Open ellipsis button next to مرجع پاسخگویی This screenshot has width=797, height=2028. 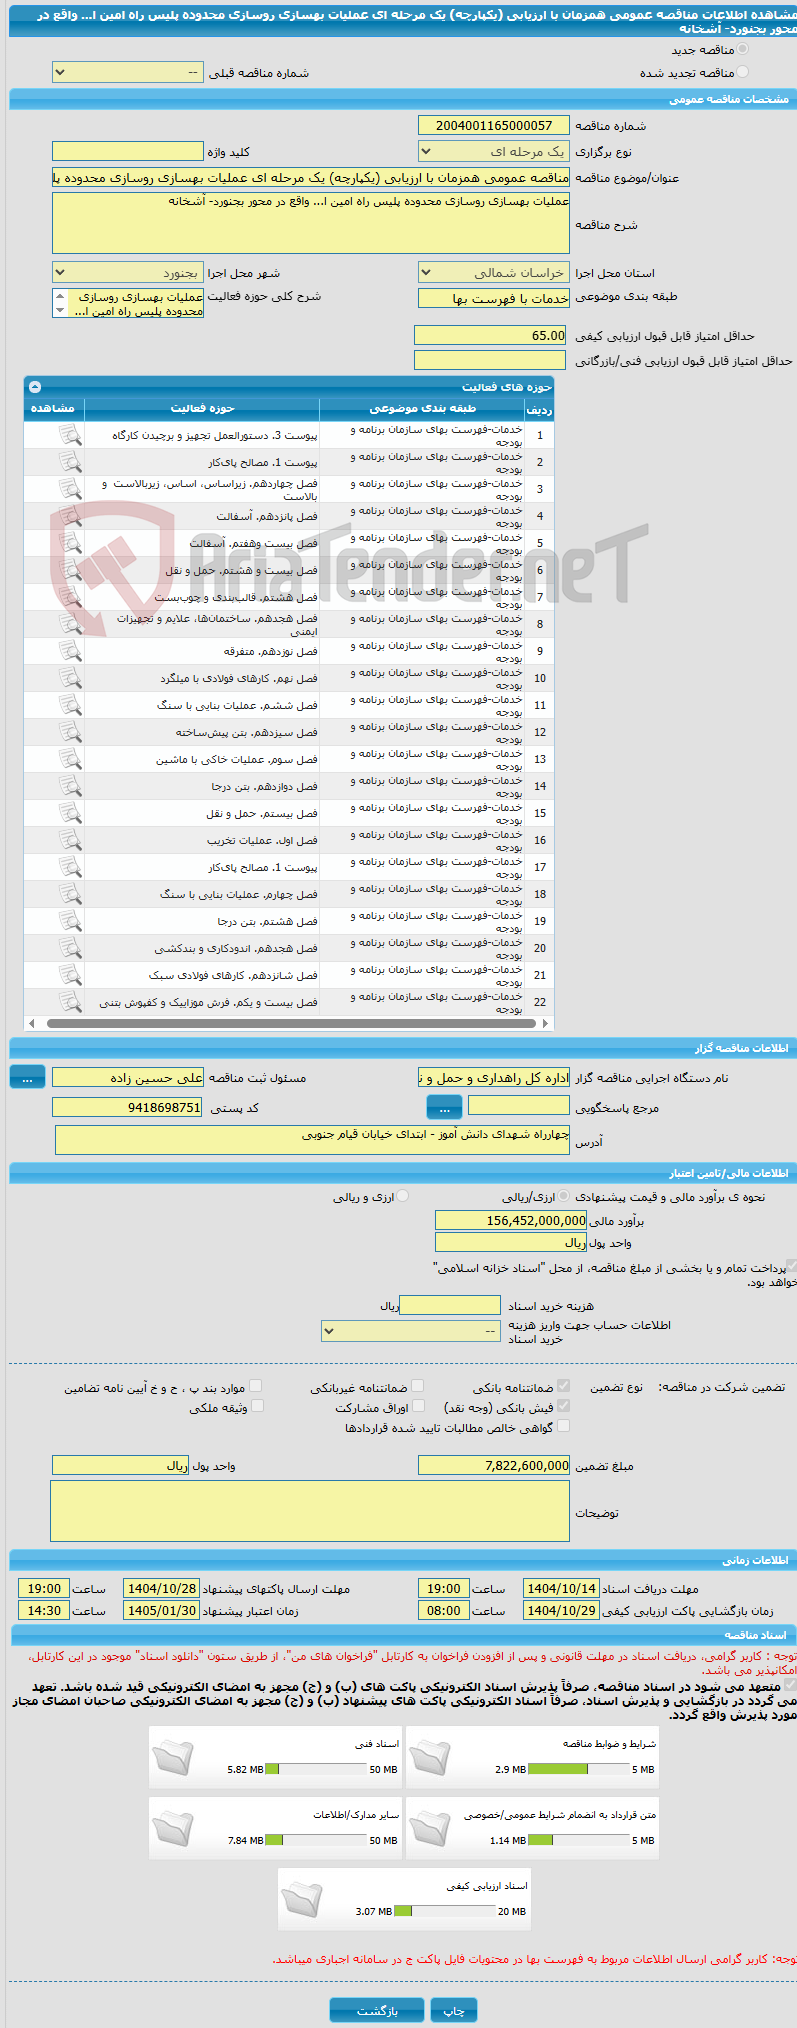(x=444, y=1107)
